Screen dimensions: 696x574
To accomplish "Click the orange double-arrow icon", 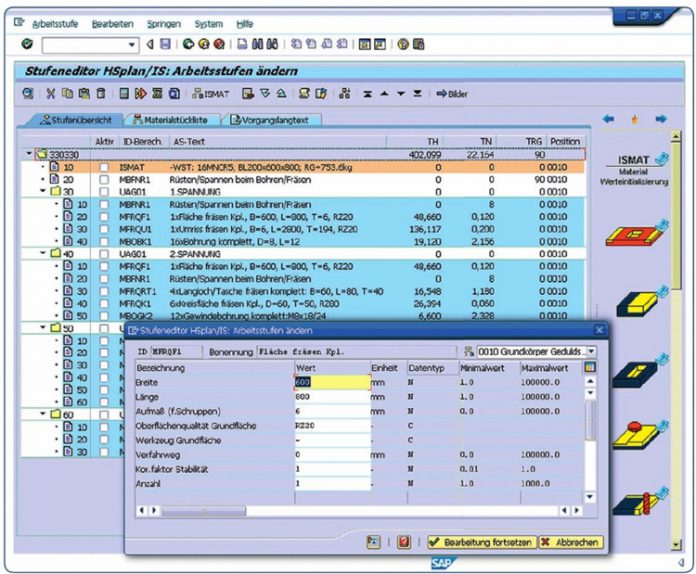I will (x=141, y=94).
